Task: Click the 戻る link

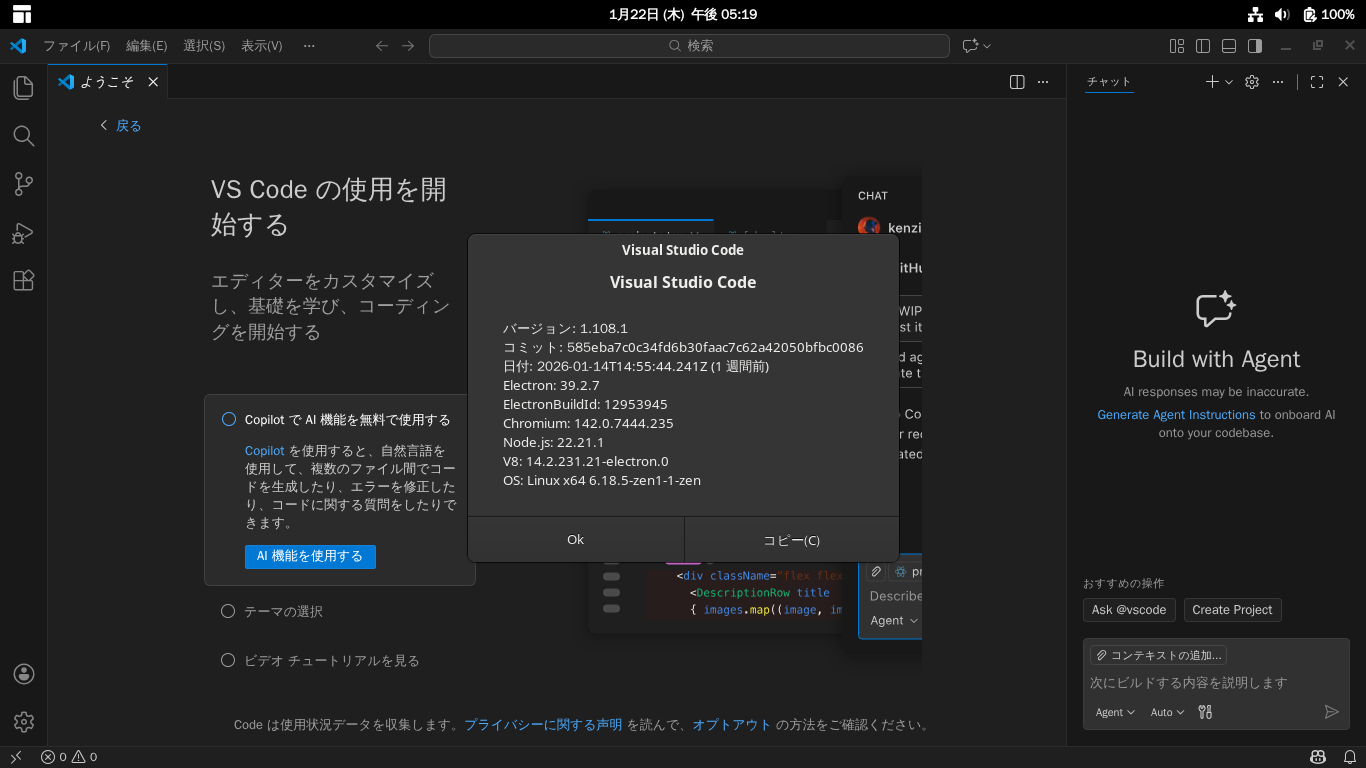Action: 120,126
